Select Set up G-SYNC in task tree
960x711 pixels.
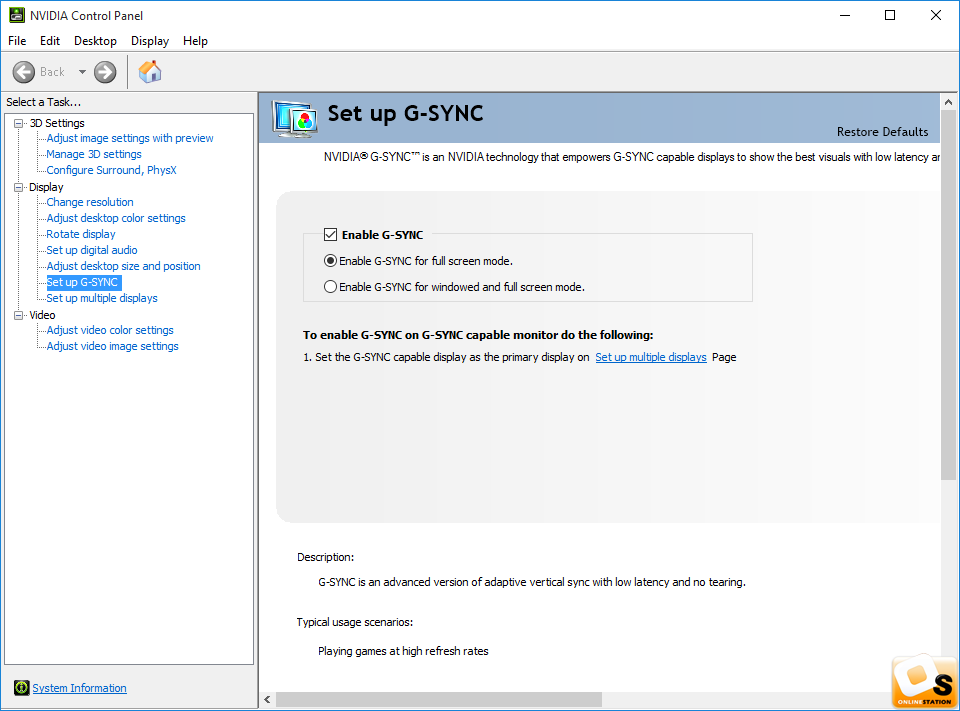pos(84,282)
